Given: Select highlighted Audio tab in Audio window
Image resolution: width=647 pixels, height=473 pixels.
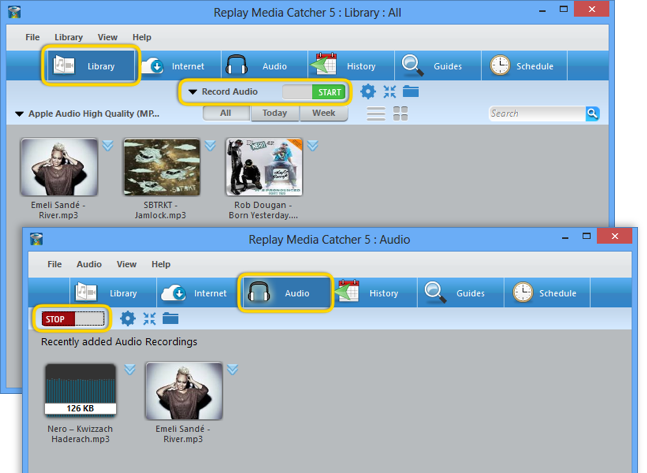Looking at the screenshot, I should pos(286,293).
